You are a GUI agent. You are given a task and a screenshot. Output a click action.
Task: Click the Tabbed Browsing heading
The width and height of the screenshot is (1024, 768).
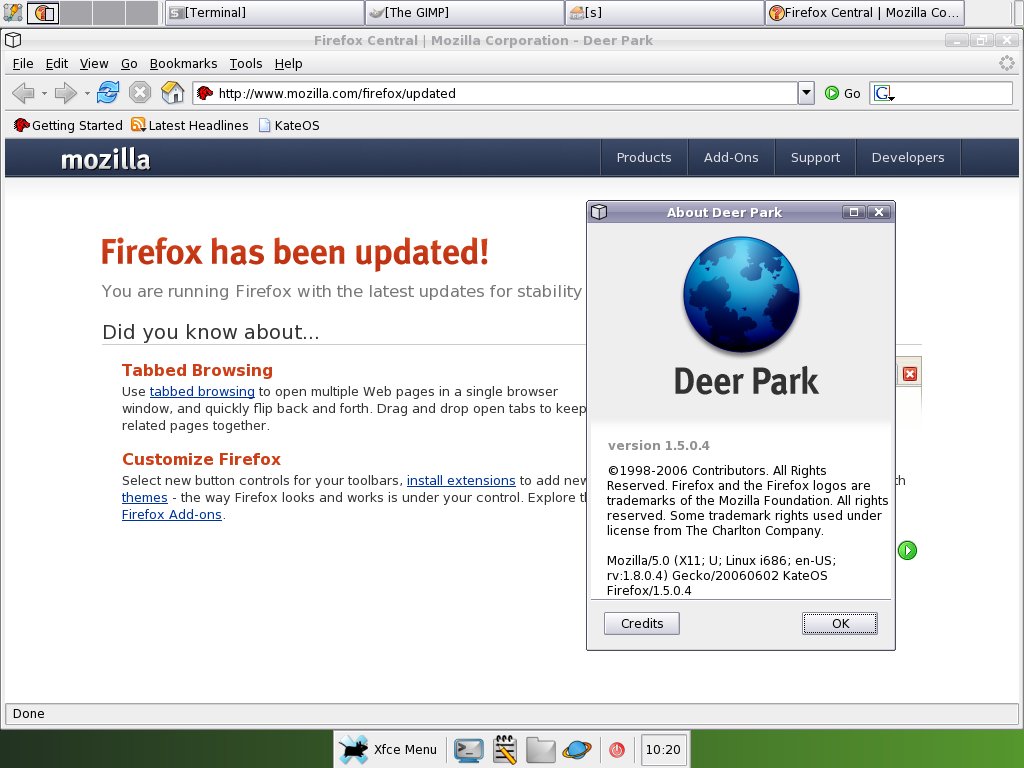pos(197,370)
